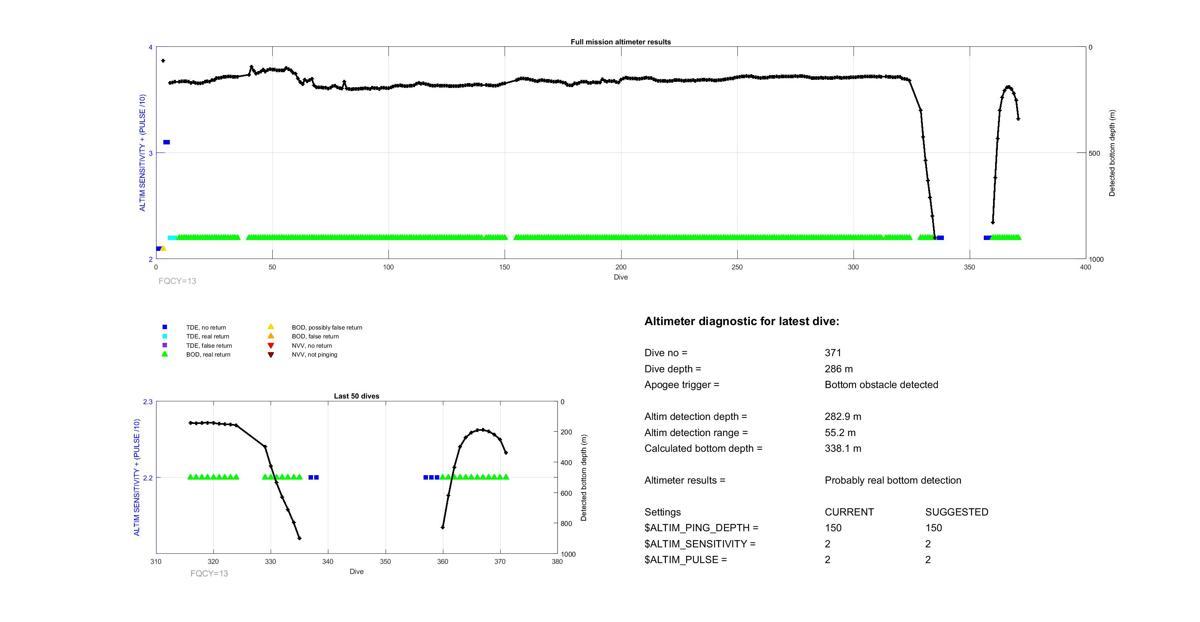Click the dive number value 371
1200x622 pixels.
pos(833,353)
